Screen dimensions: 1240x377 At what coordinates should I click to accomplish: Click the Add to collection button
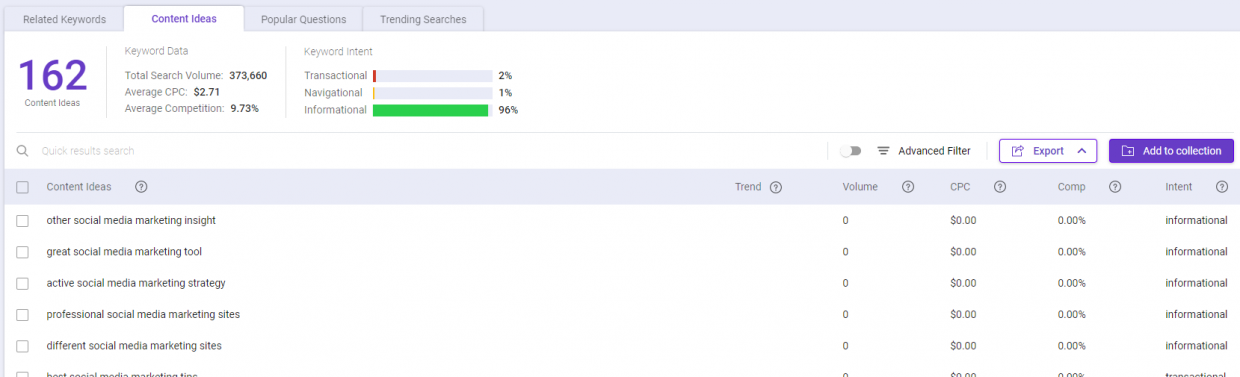pyautogui.click(x=1171, y=151)
